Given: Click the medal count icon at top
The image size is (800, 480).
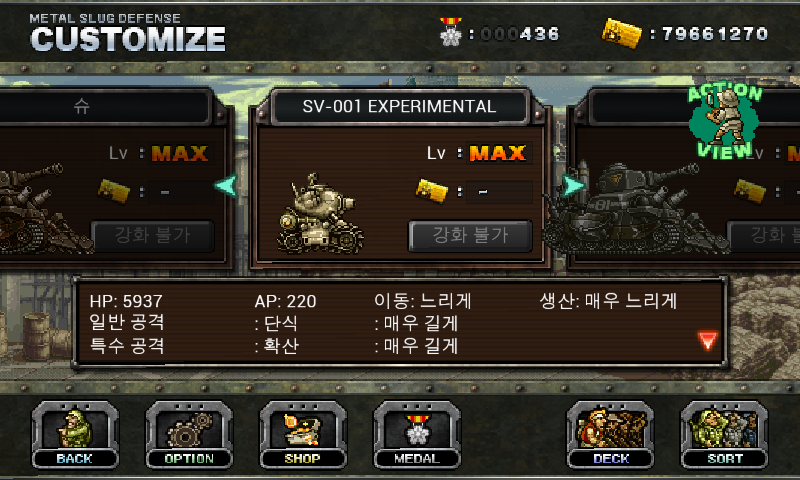Looking at the screenshot, I should click(x=451, y=32).
